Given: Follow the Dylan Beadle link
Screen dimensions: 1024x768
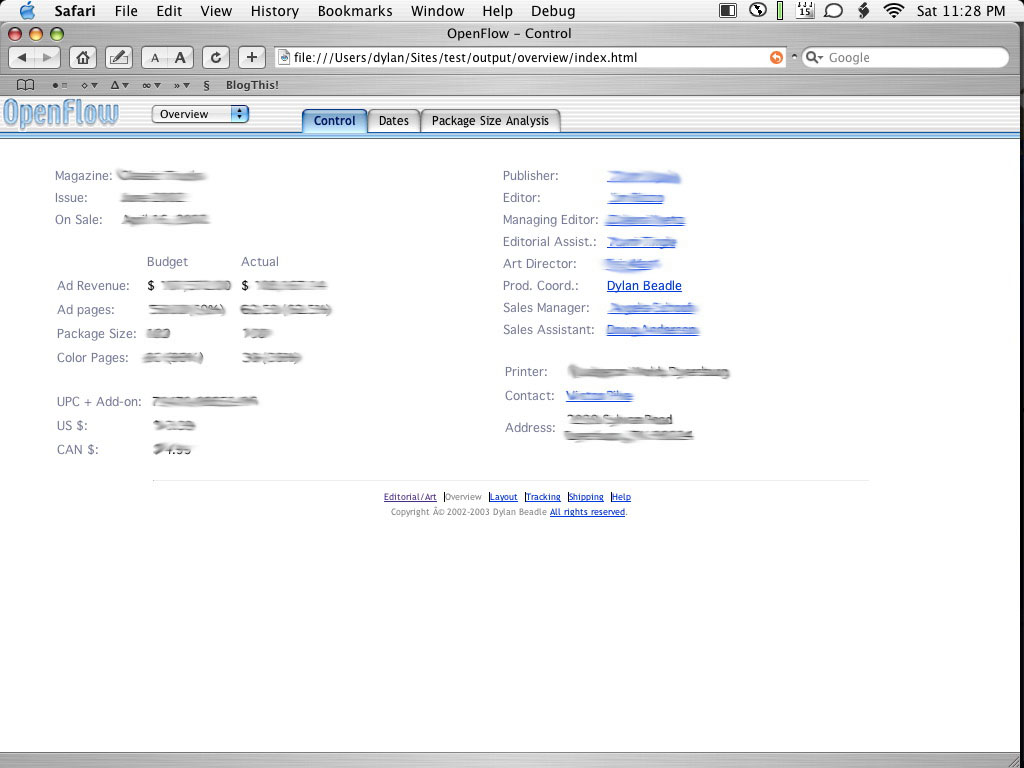Looking at the screenshot, I should coord(644,286).
